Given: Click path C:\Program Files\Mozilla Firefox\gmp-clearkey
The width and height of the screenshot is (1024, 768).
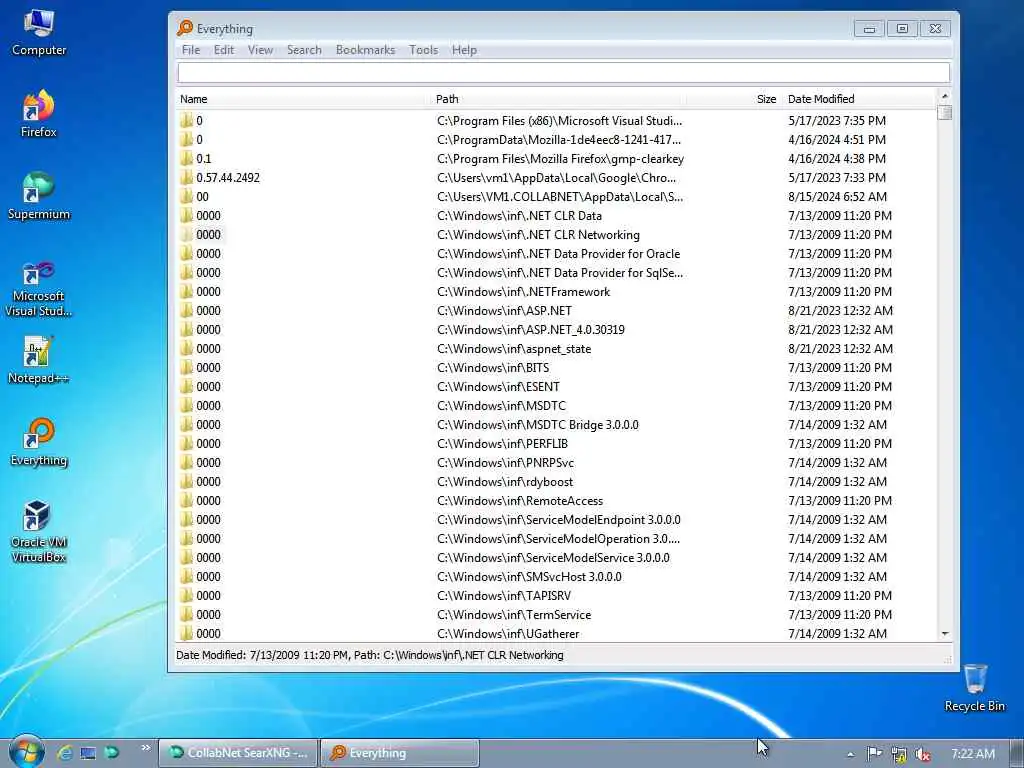Looking at the screenshot, I should click(560, 159).
